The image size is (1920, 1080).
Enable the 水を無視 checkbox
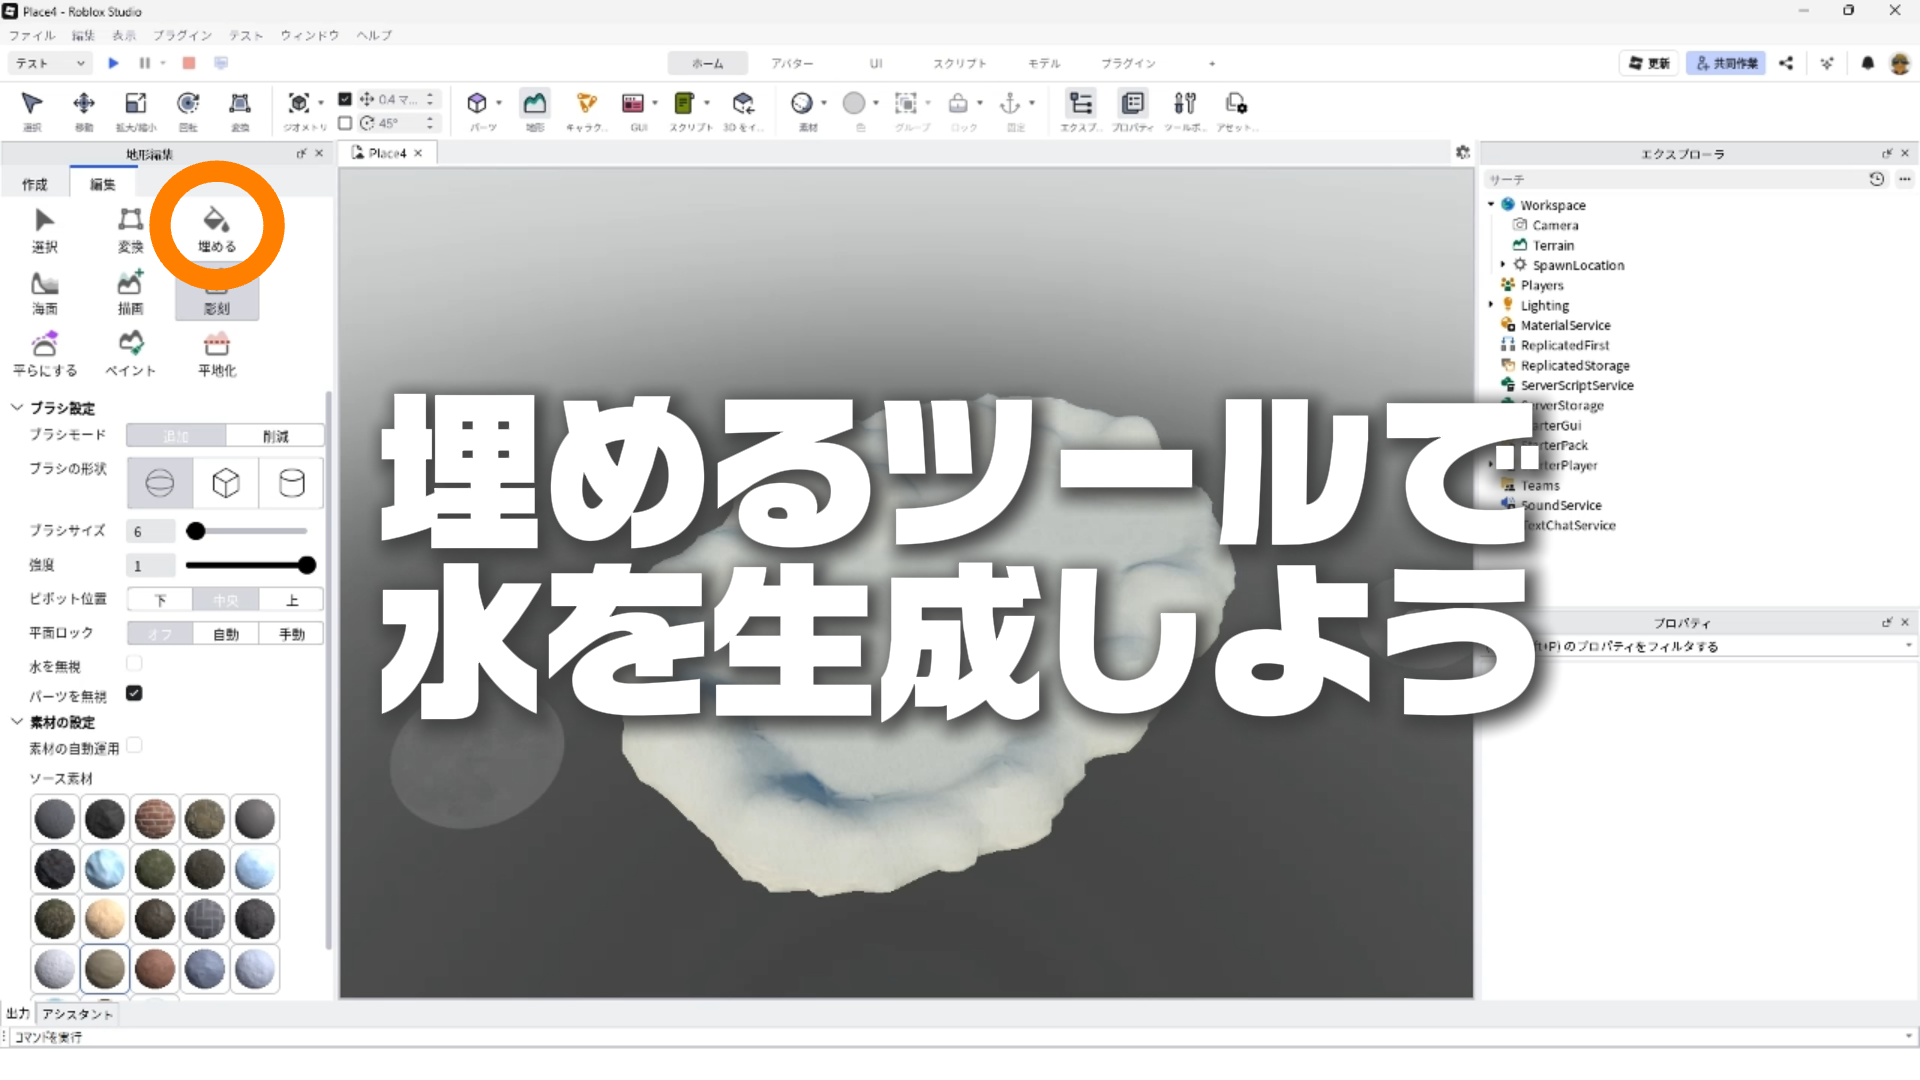click(134, 664)
